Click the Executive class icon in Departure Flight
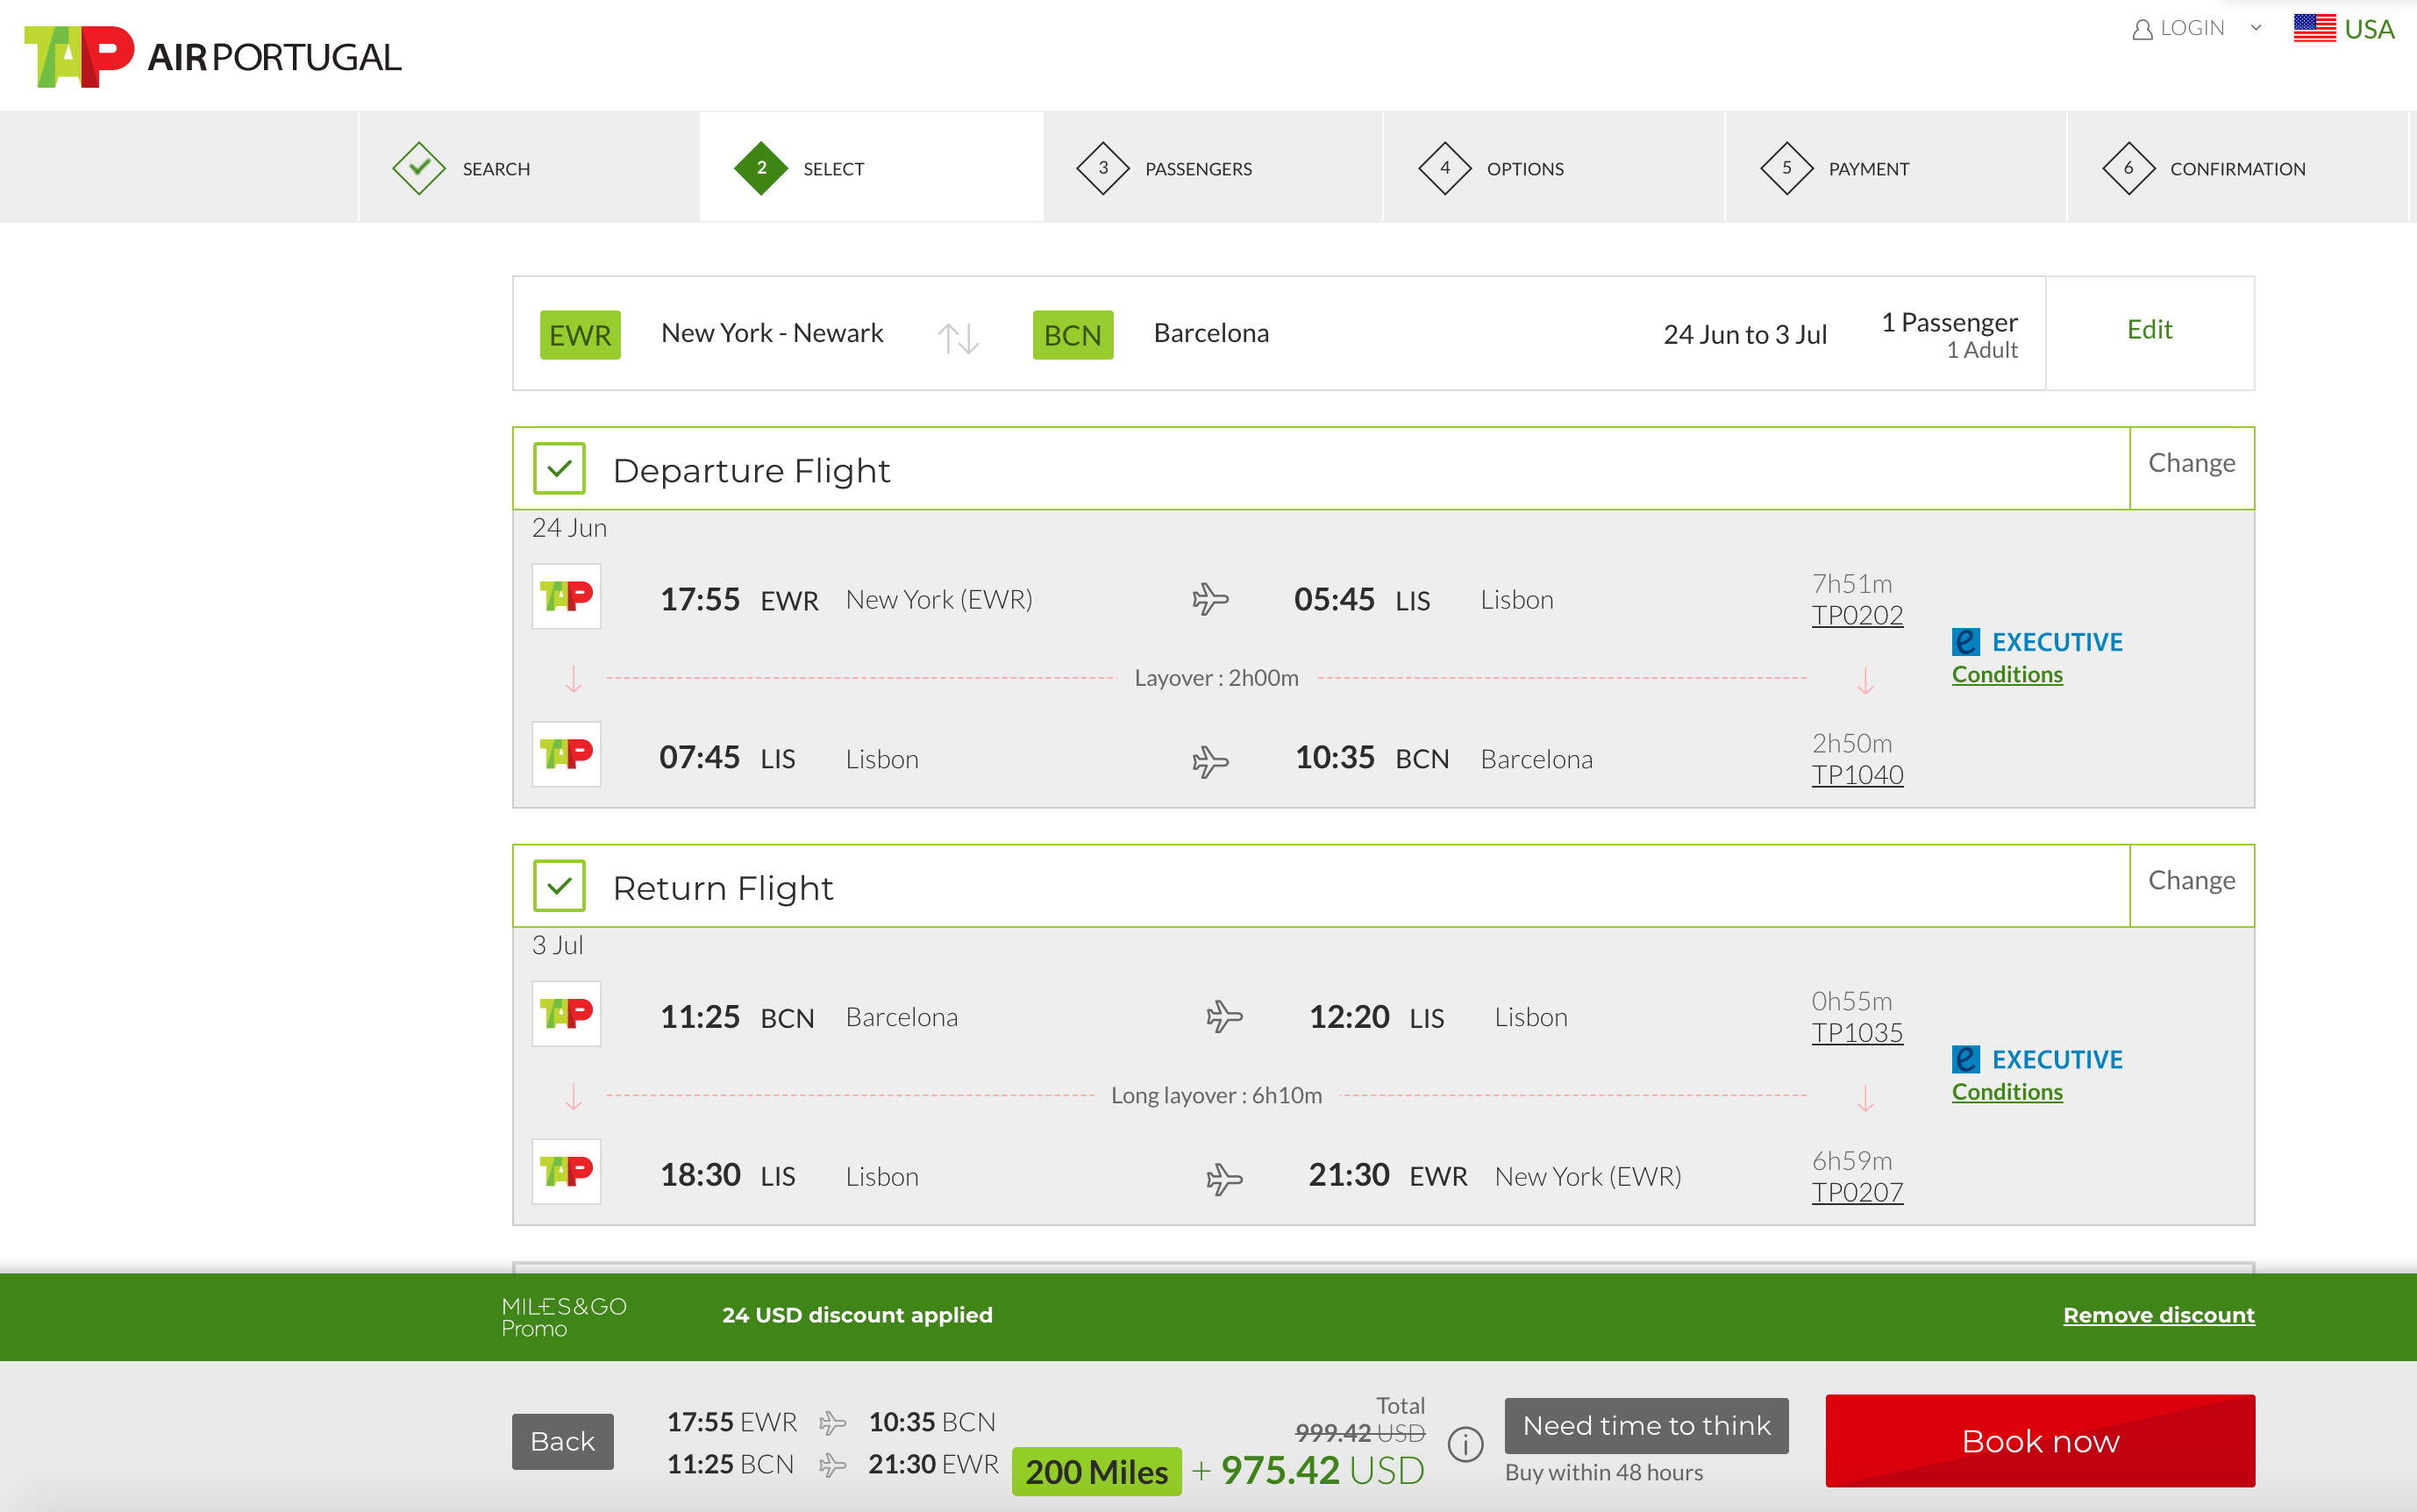 [1965, 641]
